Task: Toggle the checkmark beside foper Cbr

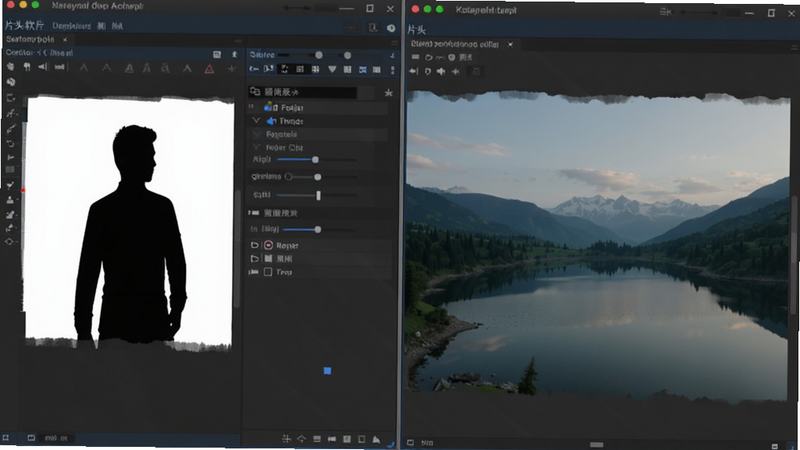Action: pos(257,147)
